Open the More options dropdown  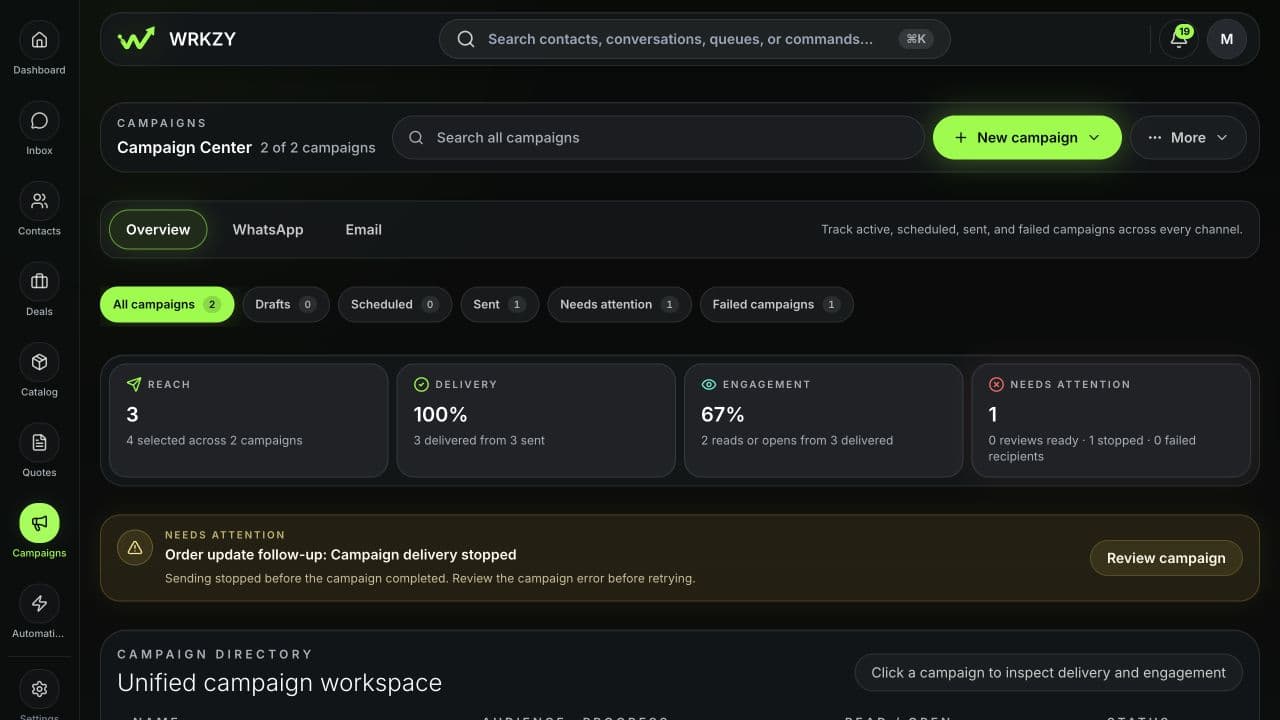(1188, 138)
